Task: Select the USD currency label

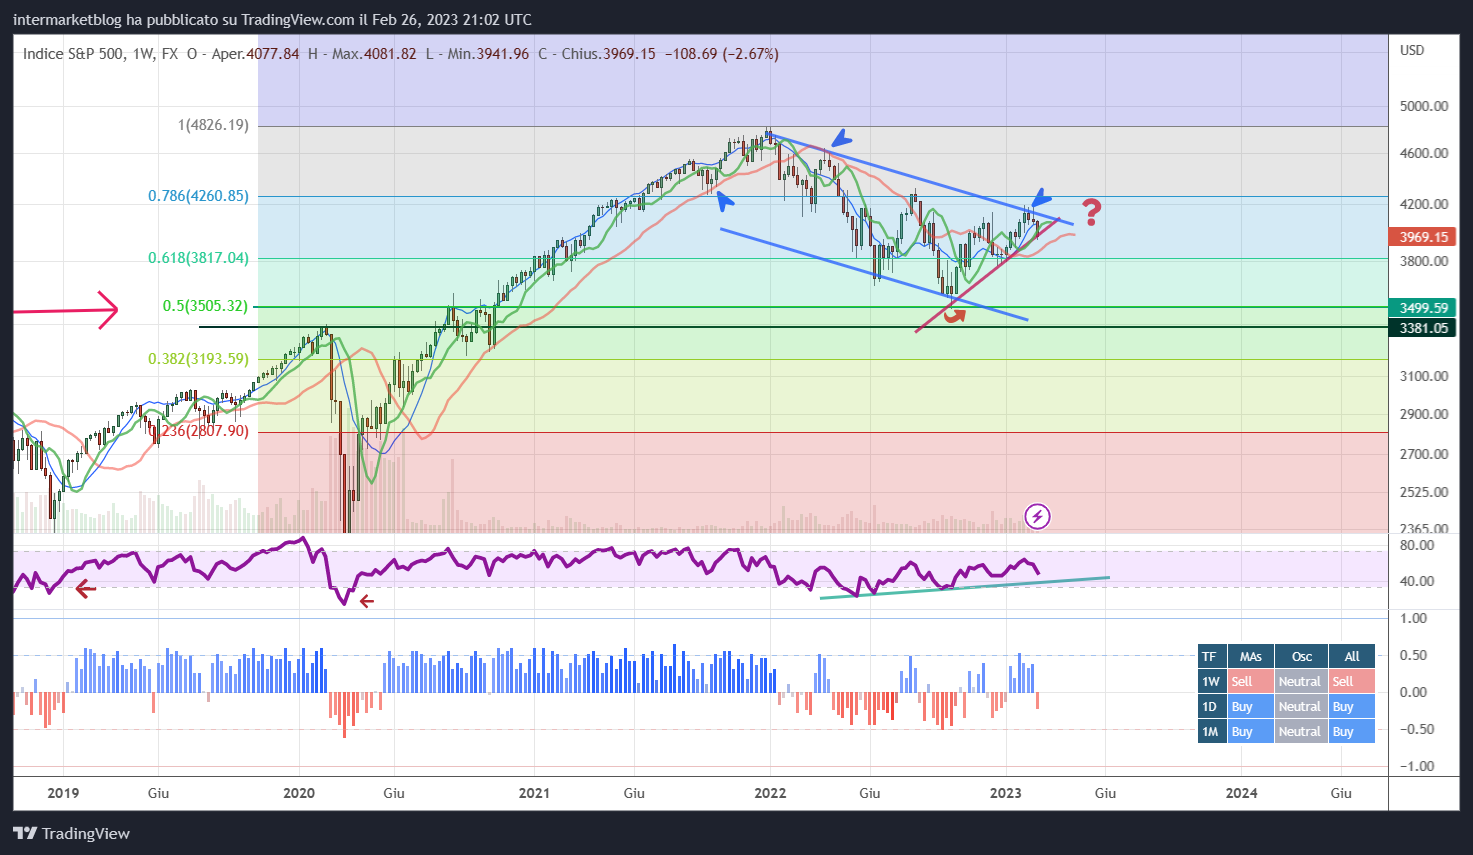Action: pos(1412,50)
